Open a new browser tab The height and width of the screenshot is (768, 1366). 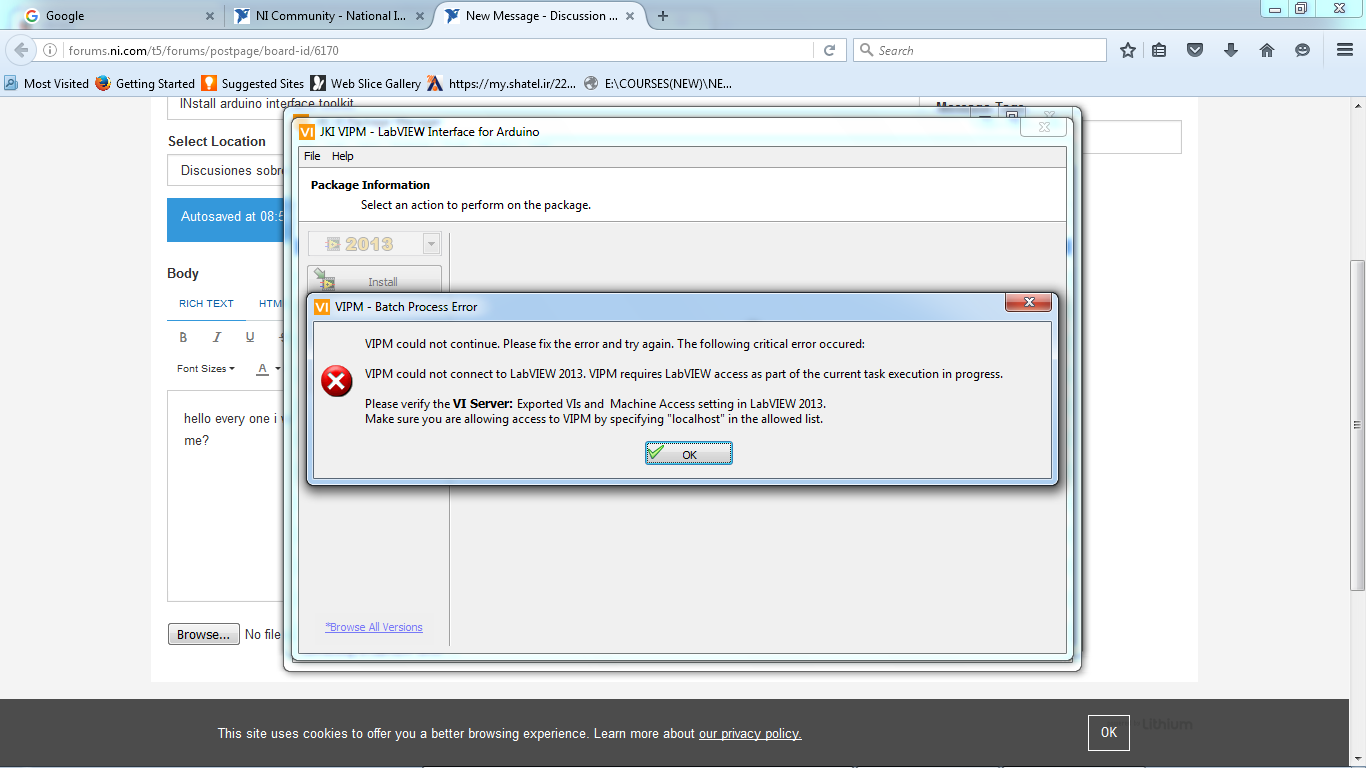point(663,16)
